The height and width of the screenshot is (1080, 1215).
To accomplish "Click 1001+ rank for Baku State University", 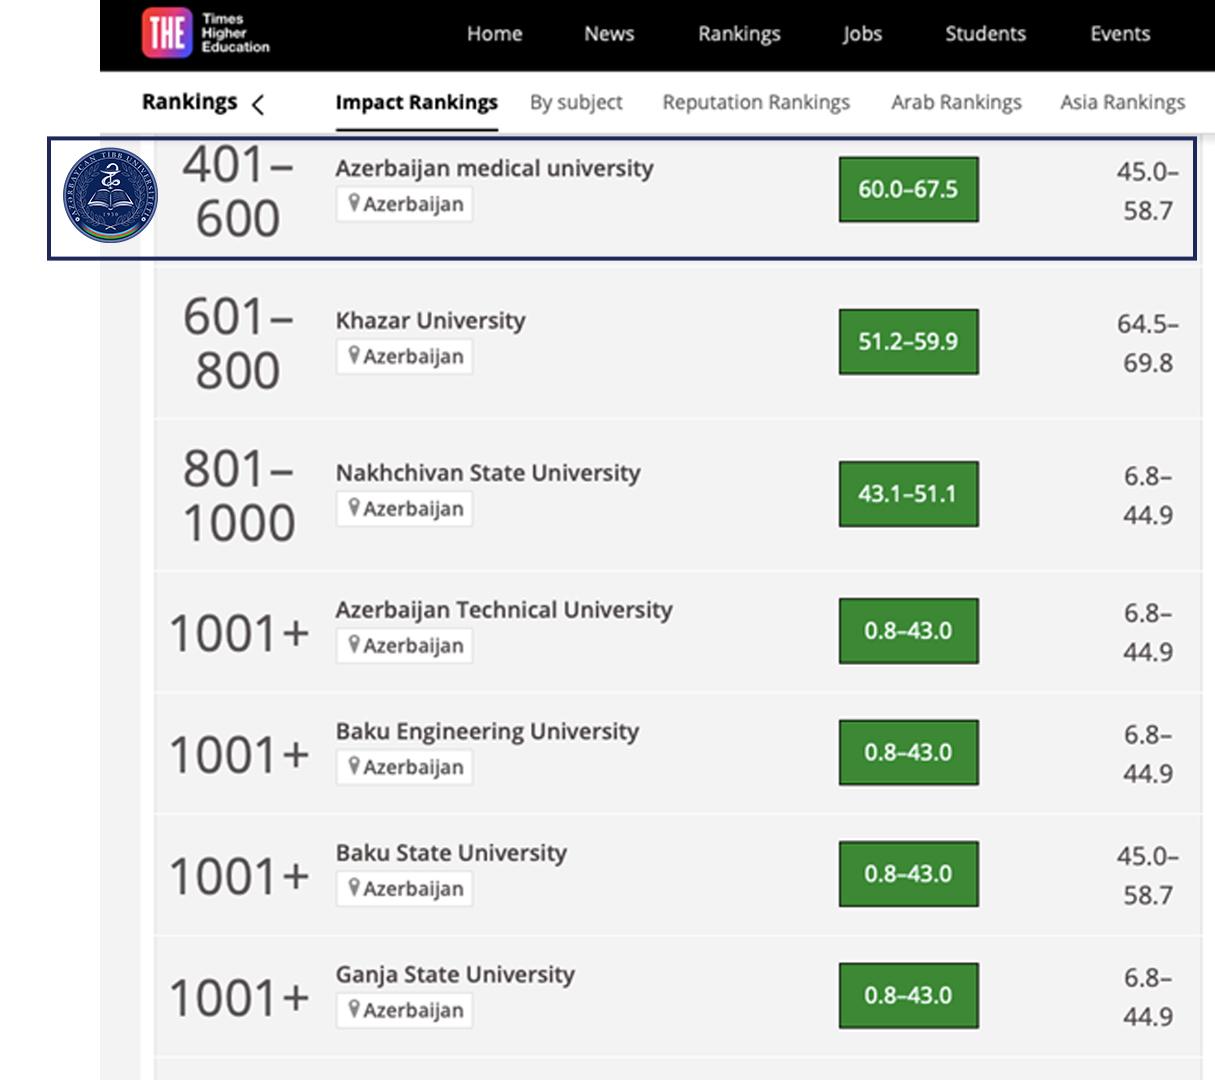I will (239, 876).
